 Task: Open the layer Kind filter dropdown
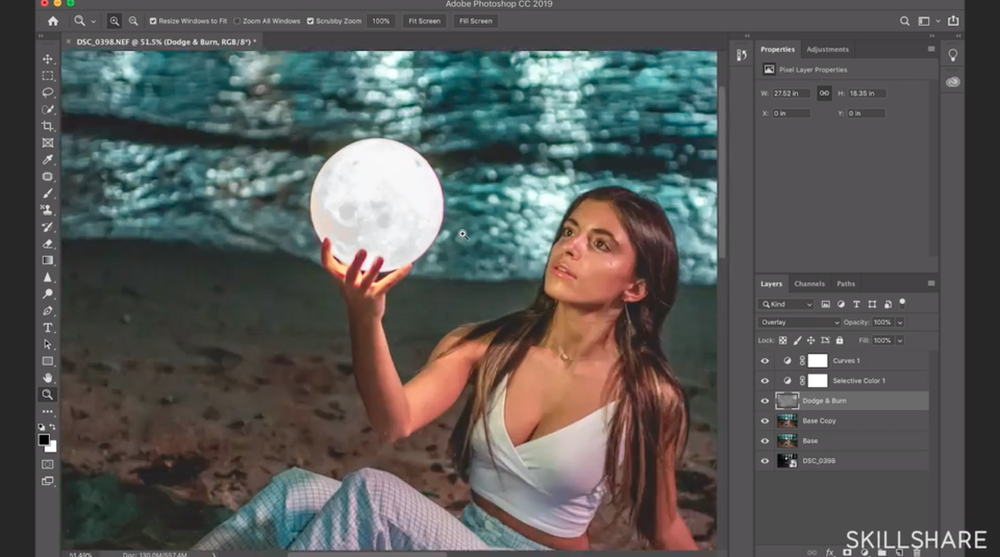pyautogui.click(x=787, y=304)
